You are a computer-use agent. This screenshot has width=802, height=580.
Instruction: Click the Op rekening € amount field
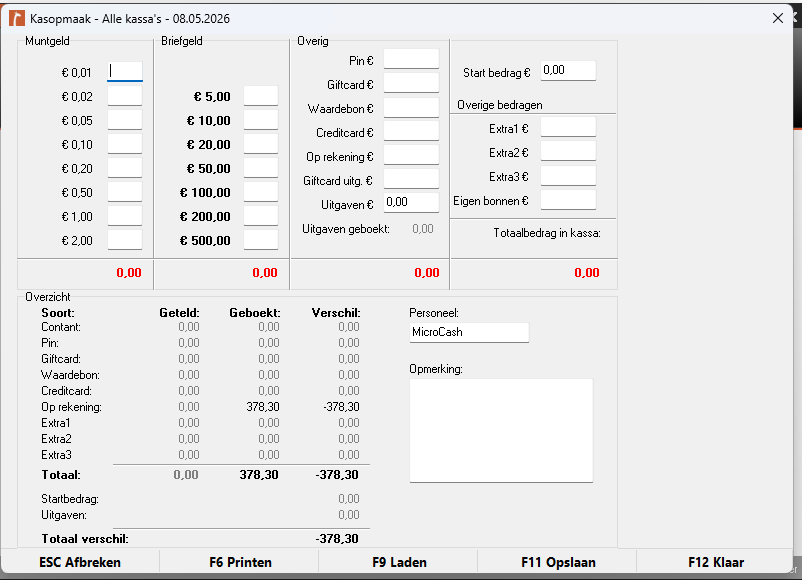pos(411,155)
